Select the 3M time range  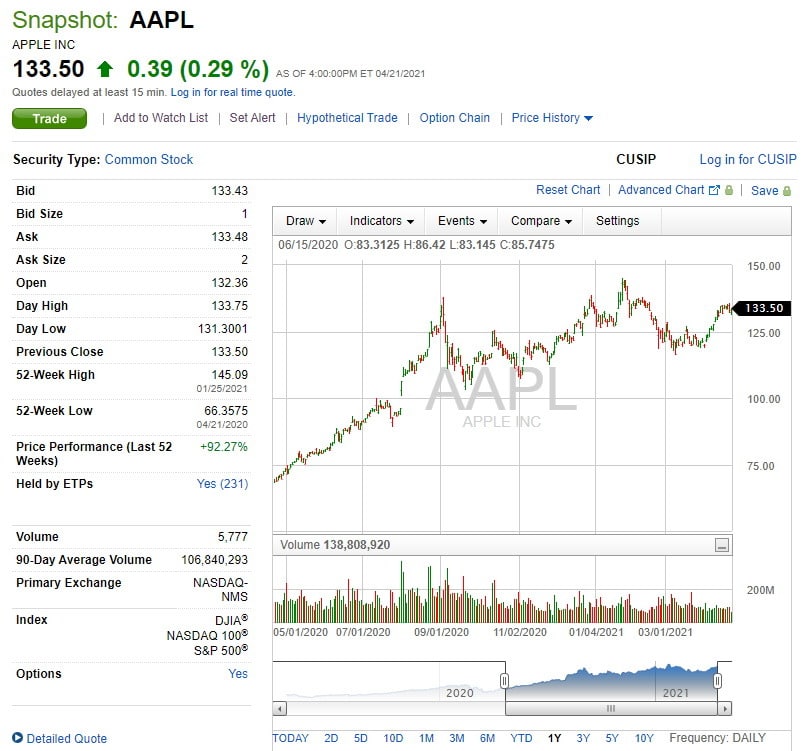click(x=457, y=738)
